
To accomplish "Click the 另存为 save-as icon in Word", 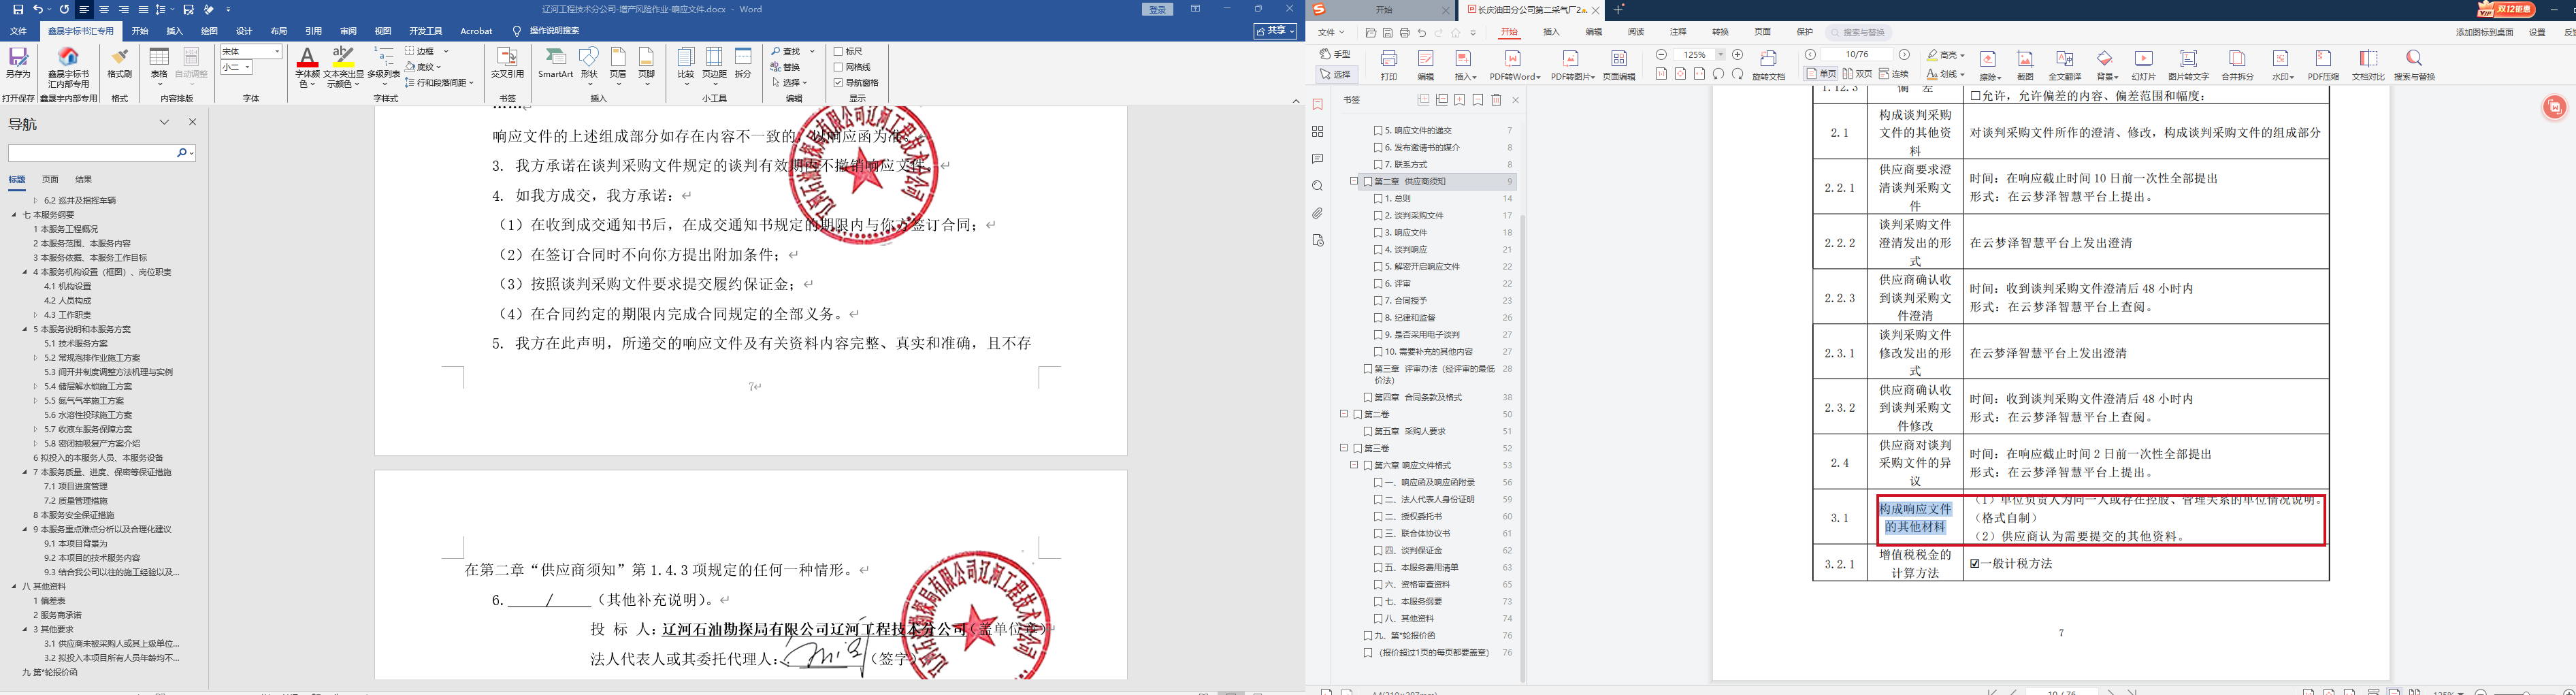I will click(x=18, y=63).
